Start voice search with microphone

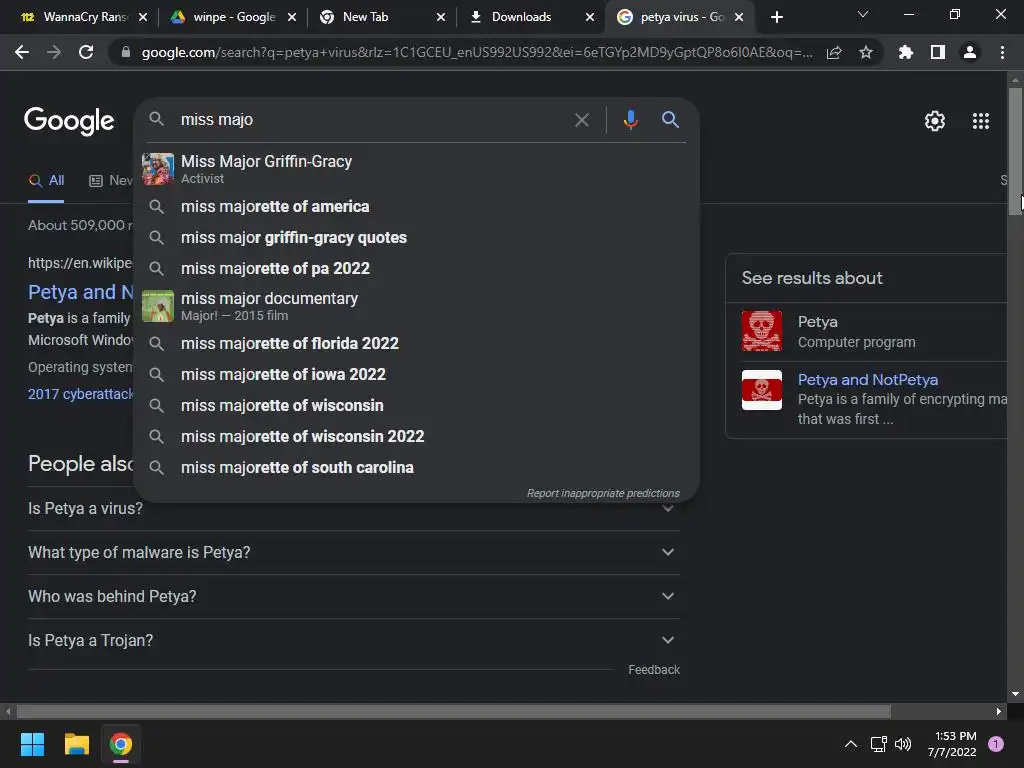(630, 120)
